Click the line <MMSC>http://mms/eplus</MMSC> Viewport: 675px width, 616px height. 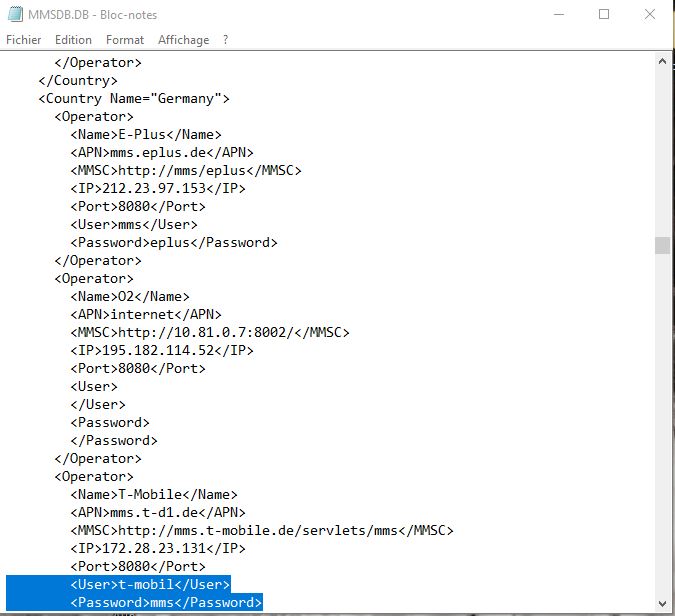pyautogui.click(x=186, y=171)
